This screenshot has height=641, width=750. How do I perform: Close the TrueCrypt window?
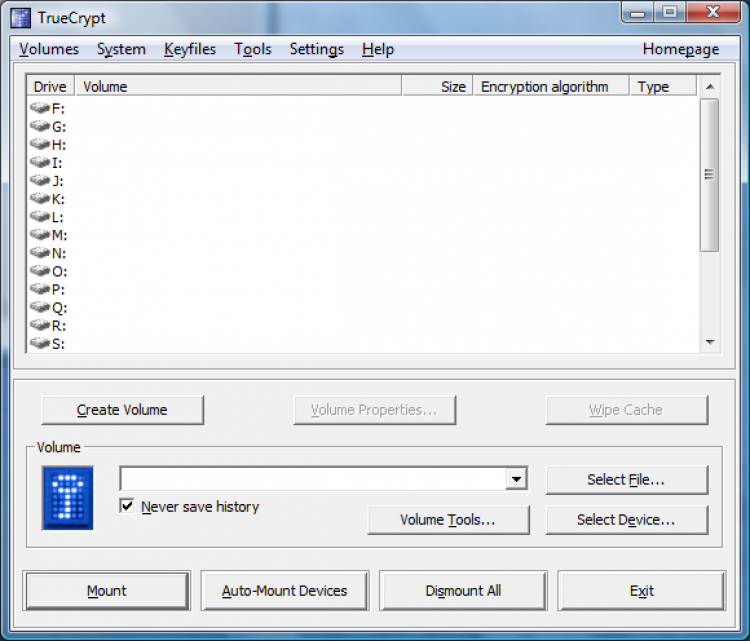click(713, 12)
